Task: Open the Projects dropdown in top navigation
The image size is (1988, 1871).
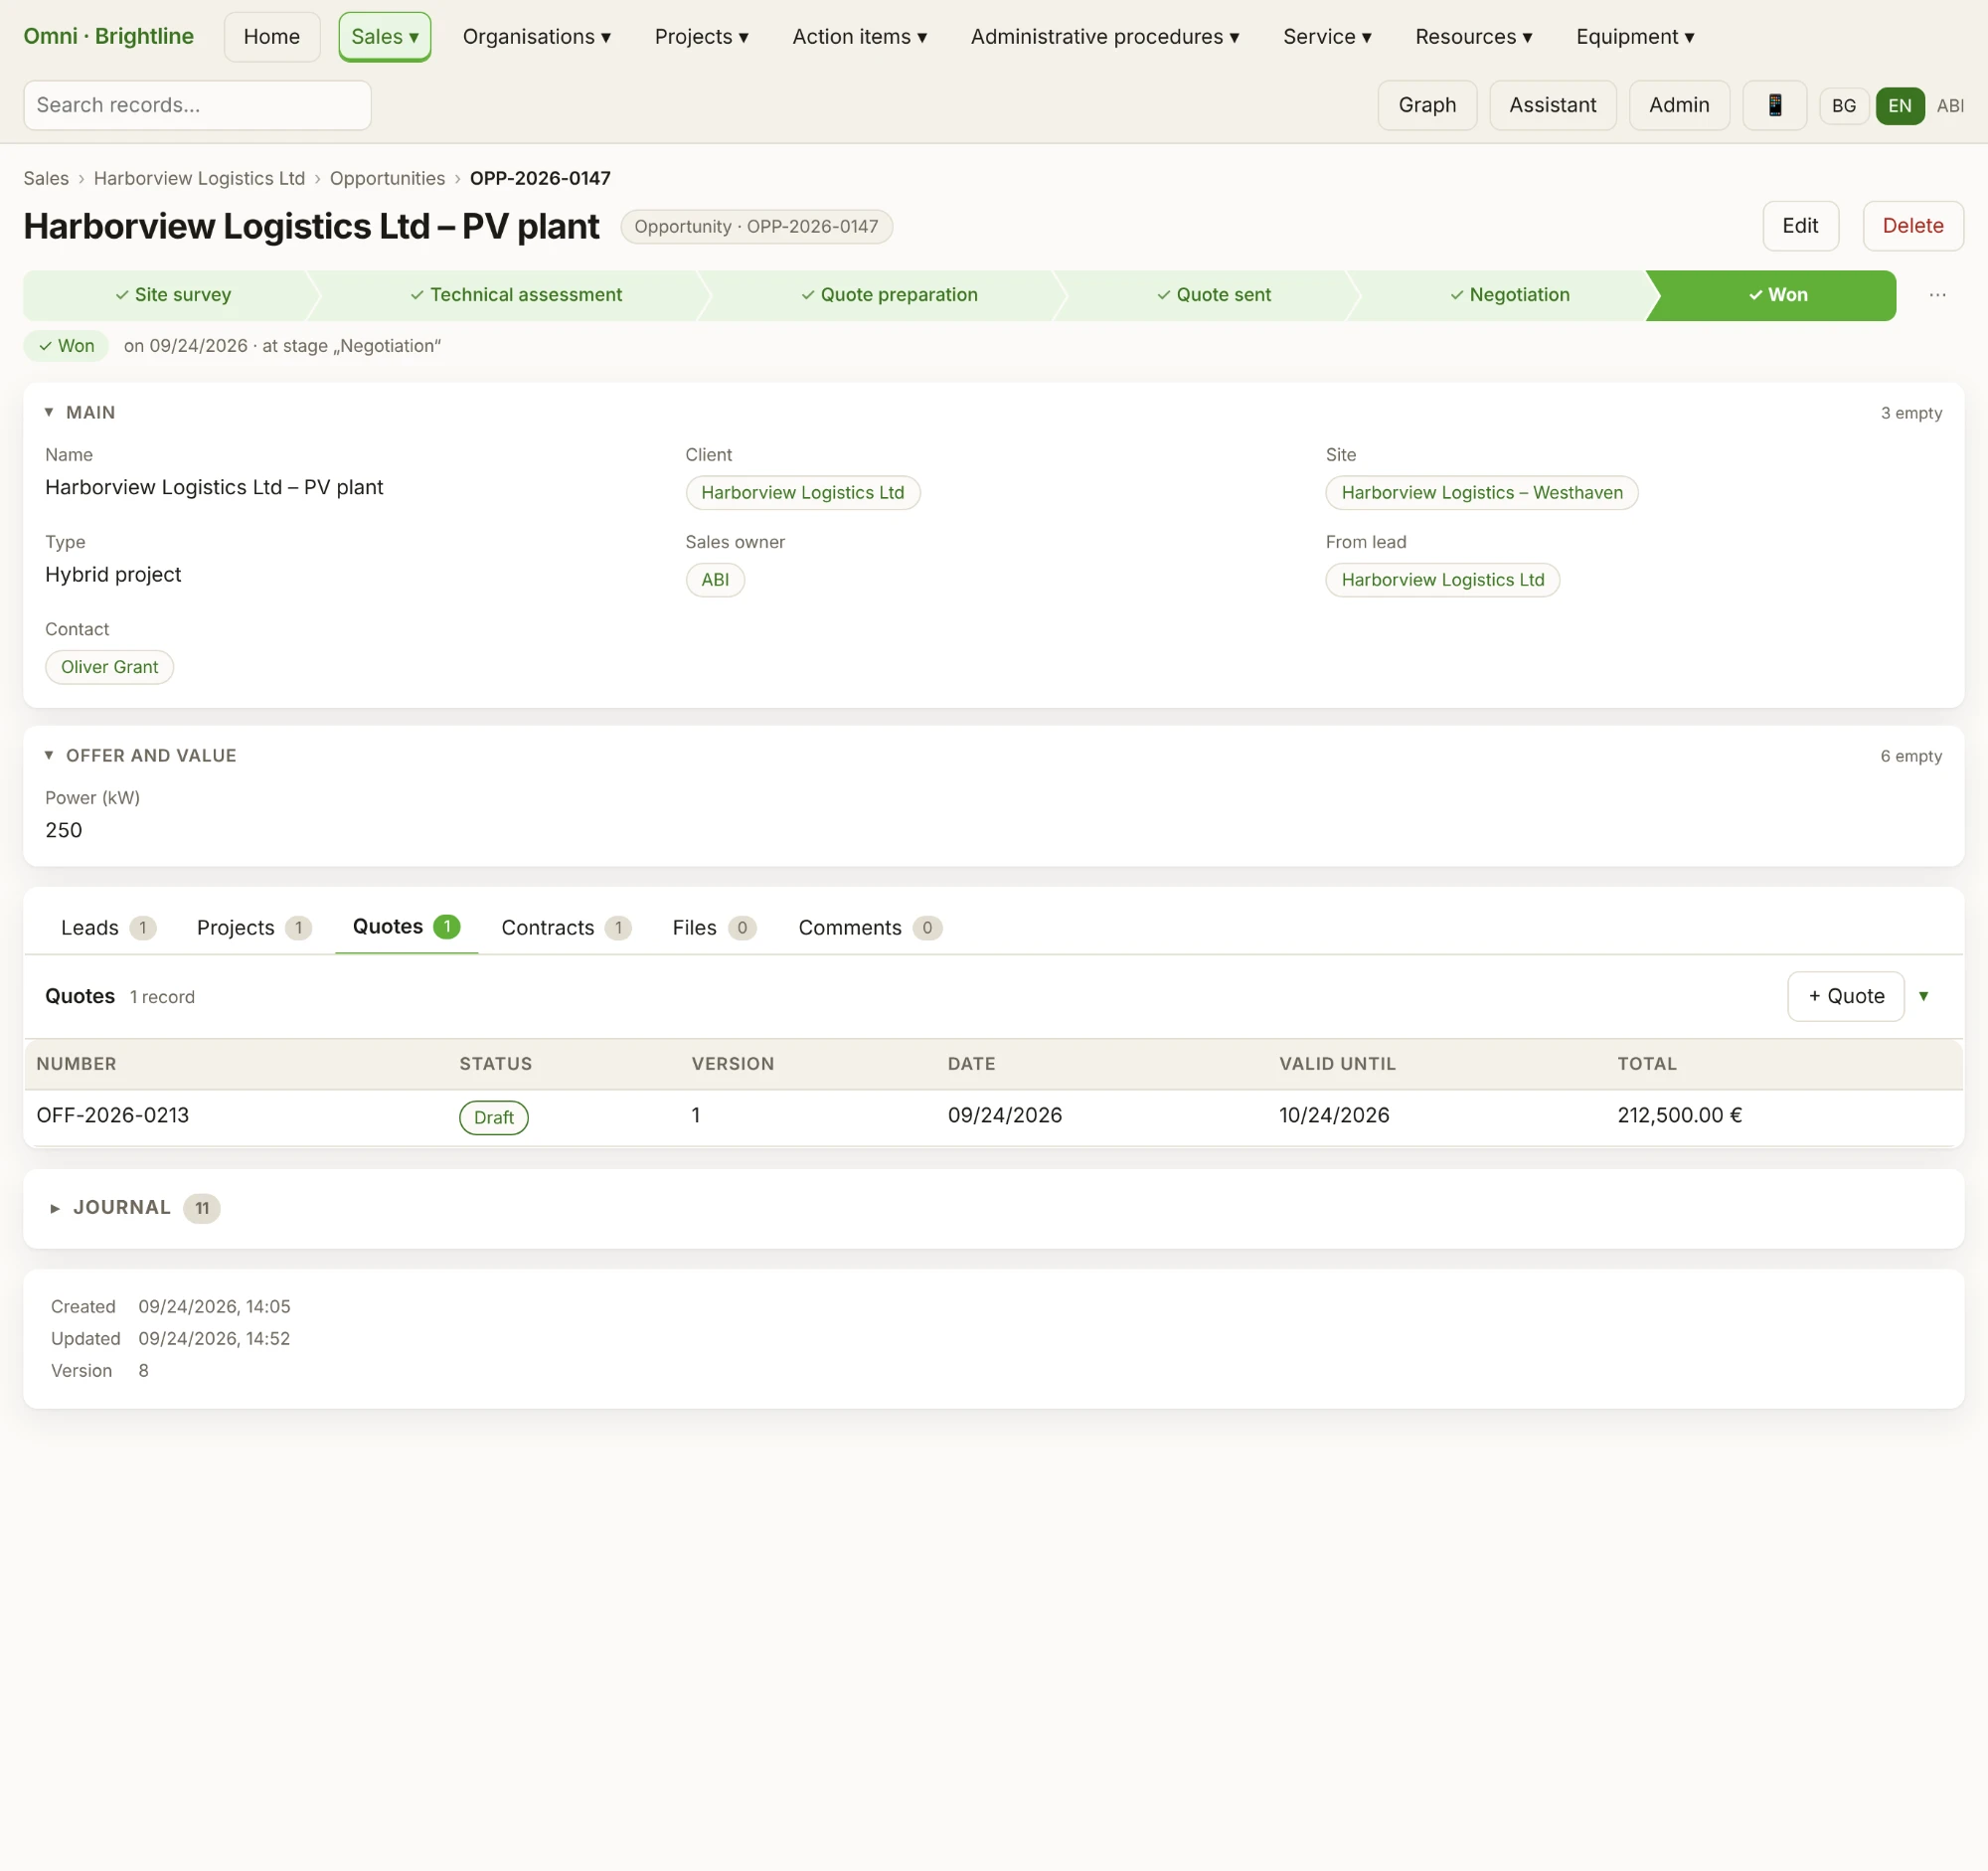Action: click(701, 37)
